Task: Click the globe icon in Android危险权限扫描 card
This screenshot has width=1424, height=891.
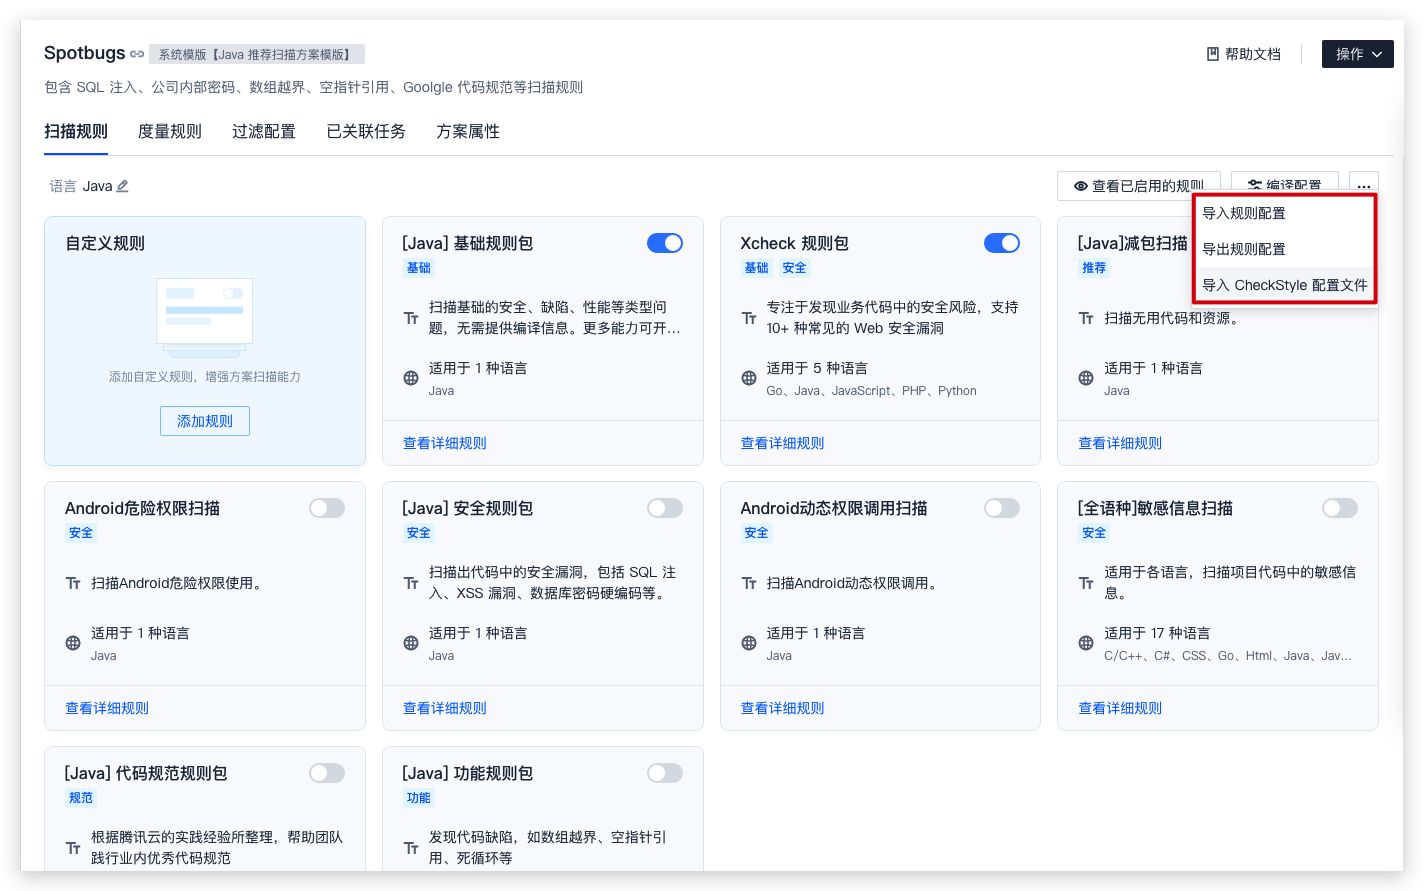Action: tap(73, 643)
